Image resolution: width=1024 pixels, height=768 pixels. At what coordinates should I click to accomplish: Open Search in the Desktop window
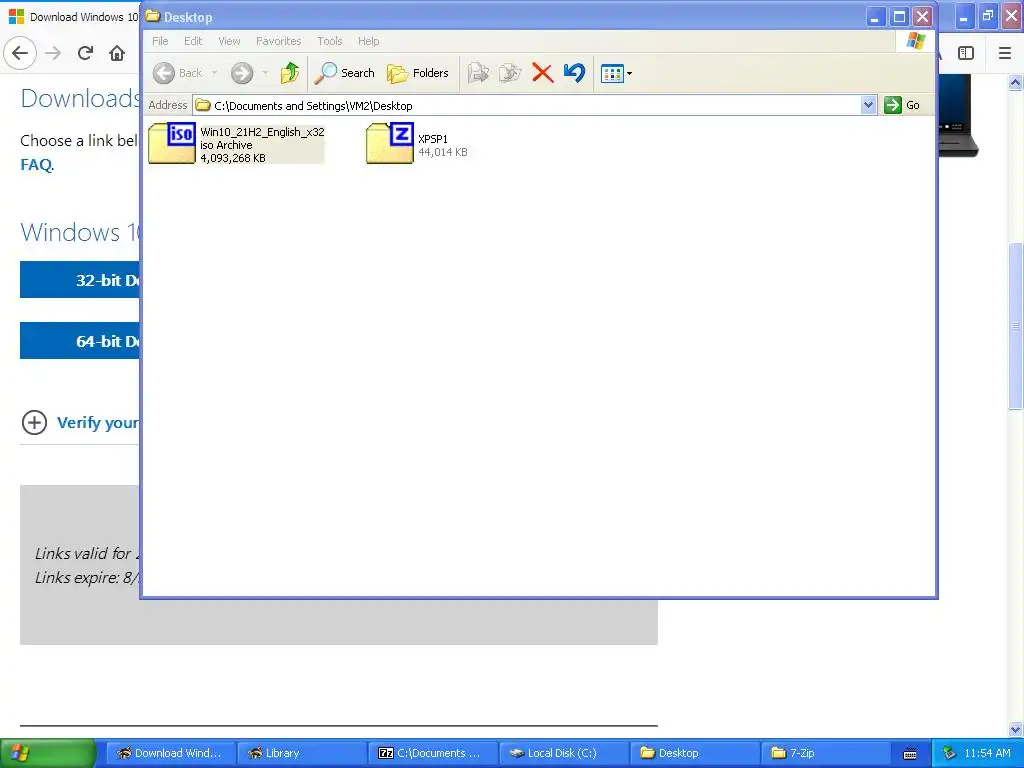click(x=344, y=73)
